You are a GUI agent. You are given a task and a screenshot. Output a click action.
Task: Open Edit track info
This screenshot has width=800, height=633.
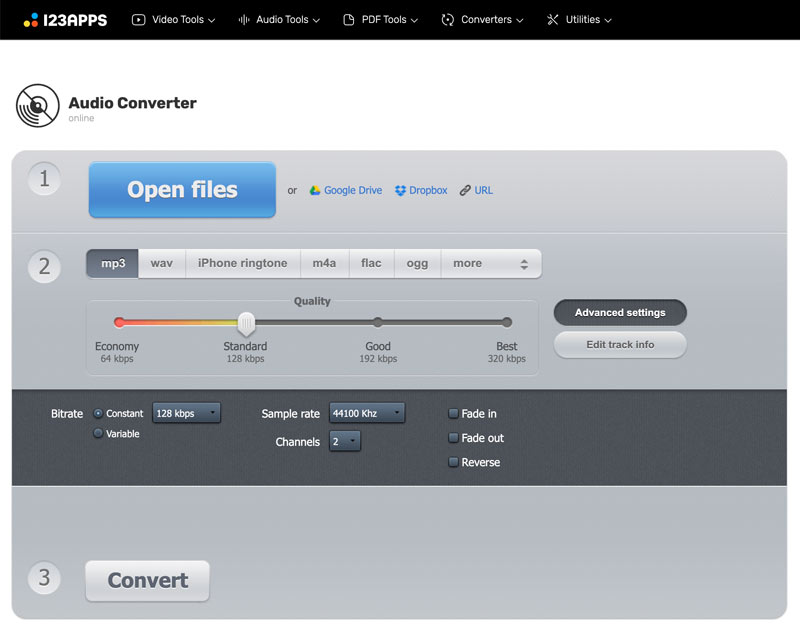tap(620, 345)
